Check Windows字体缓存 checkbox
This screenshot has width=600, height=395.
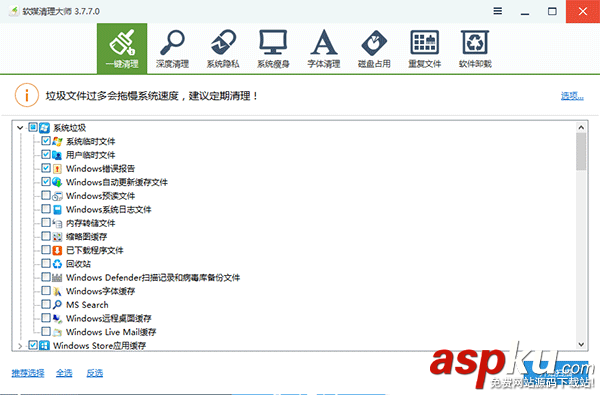46,291
